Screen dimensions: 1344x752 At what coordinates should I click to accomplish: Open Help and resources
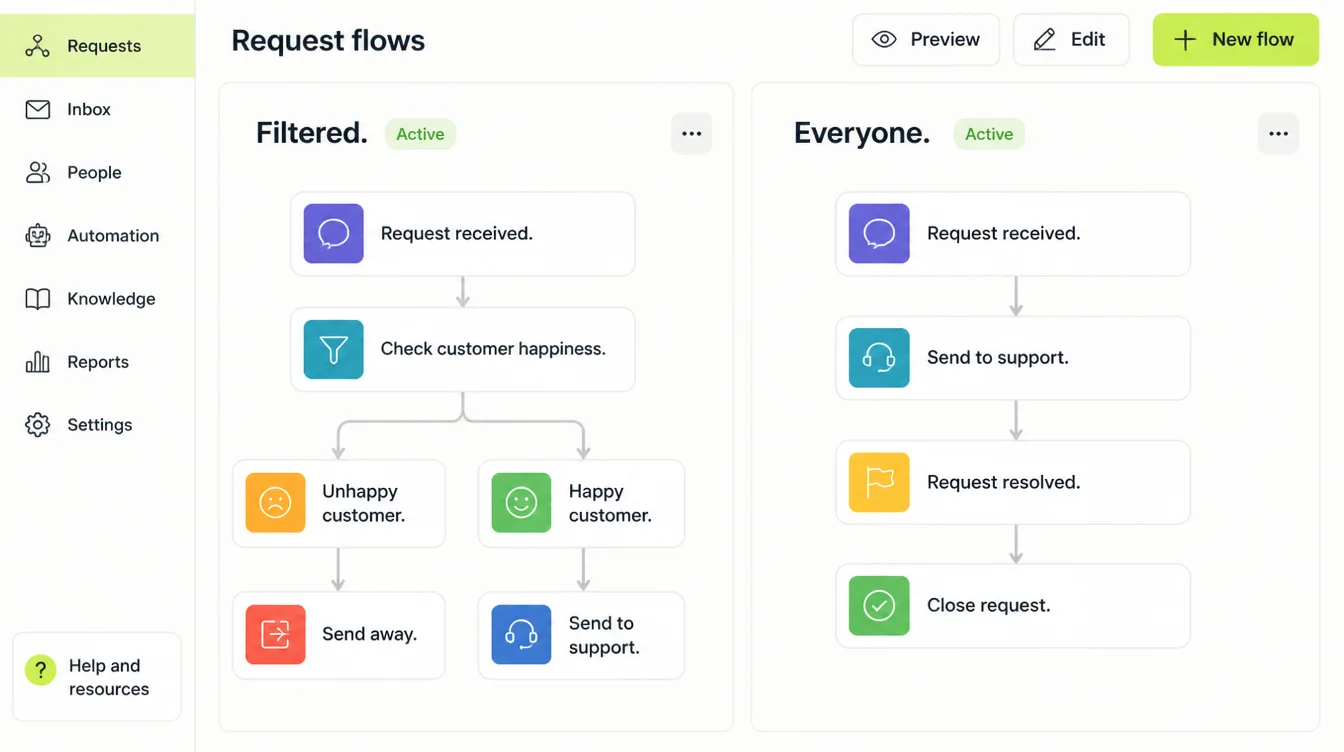pos(97,677)
